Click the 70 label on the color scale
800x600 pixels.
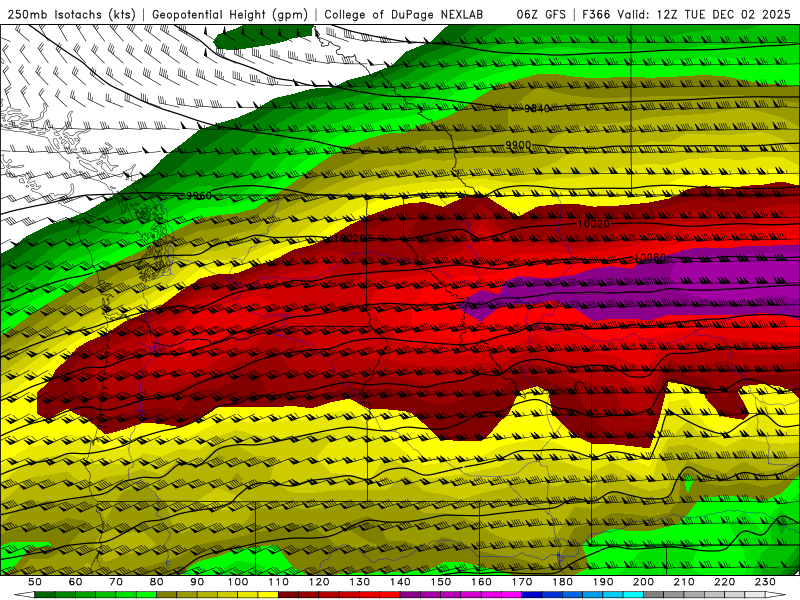point(116,582)
